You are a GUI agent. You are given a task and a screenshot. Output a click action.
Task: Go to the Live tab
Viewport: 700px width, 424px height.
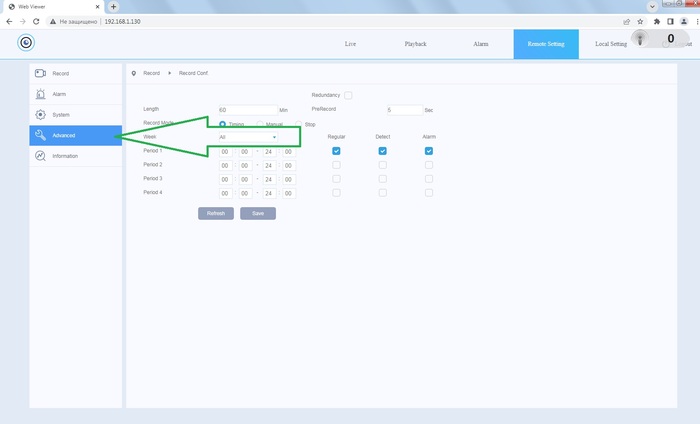click(350, 44)
